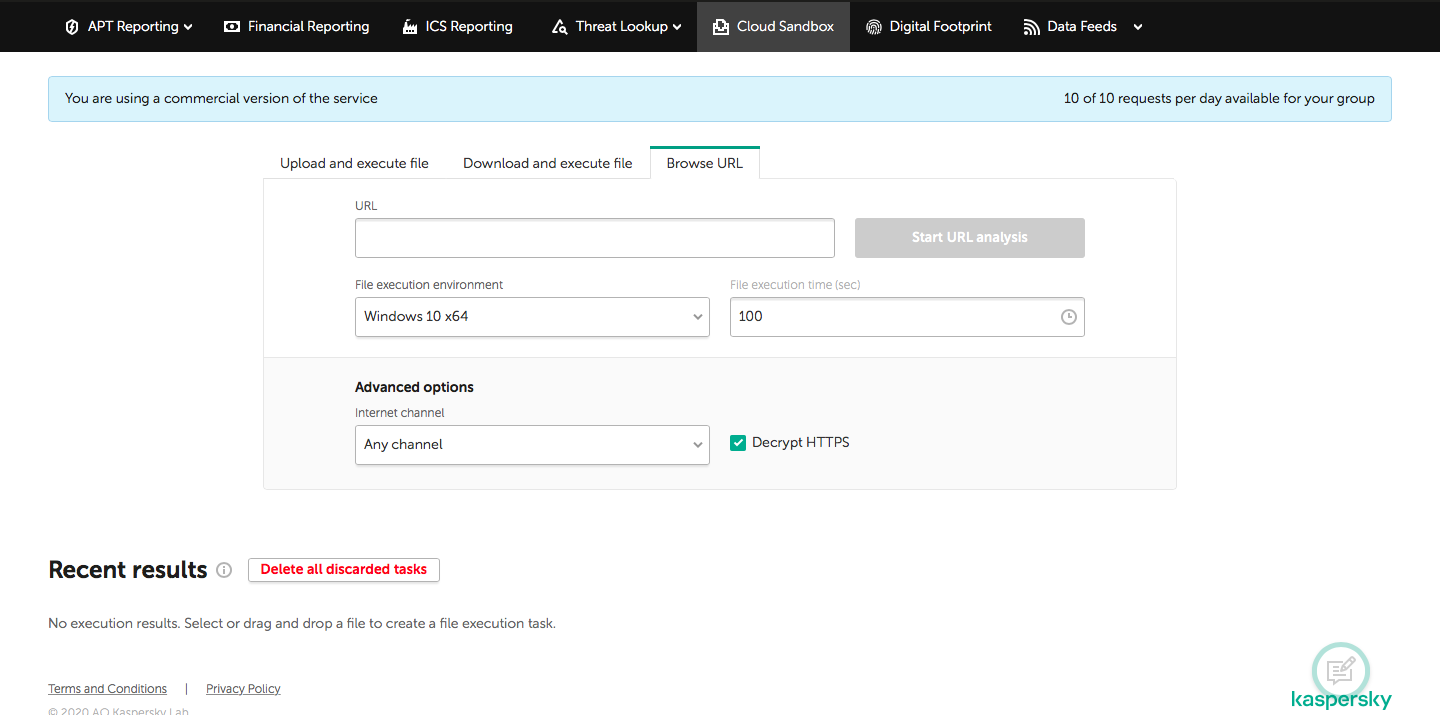Image resolution: width=1440 pixels, height=715 pixels.
Task: Click the info icon beside Recent results
Action: (x=224, y=570)
